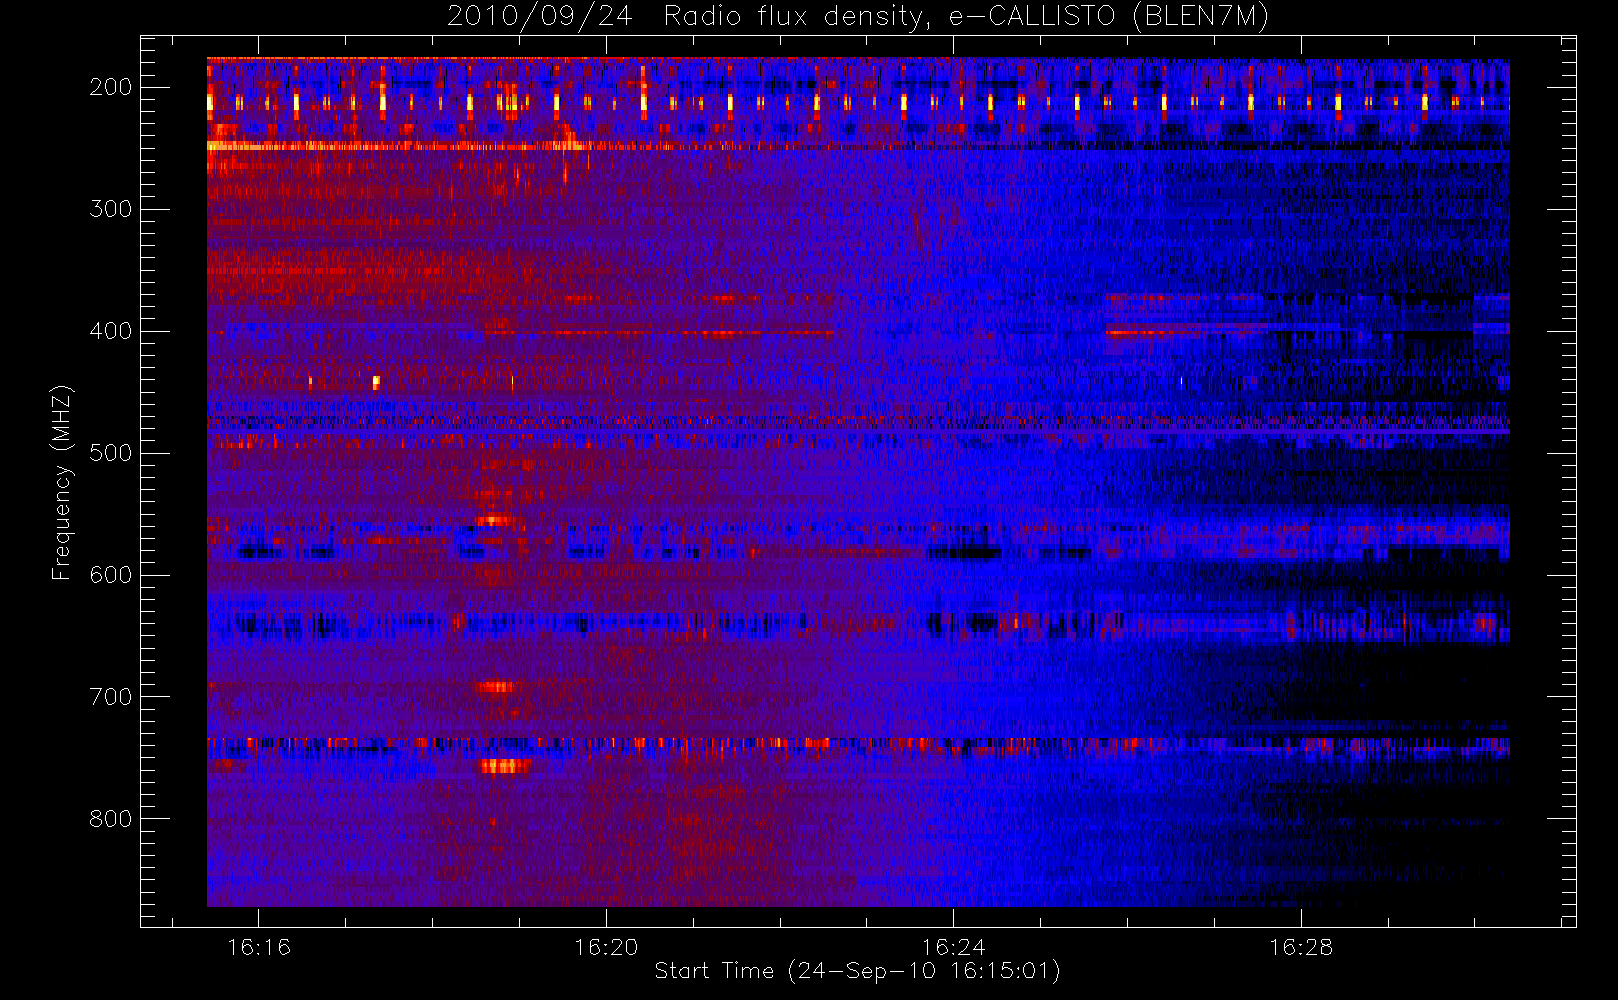Click the 600 frequency tick label
Viewport: 1618px width, 1000px height.
pyautogui.click(x=111, y=575)
